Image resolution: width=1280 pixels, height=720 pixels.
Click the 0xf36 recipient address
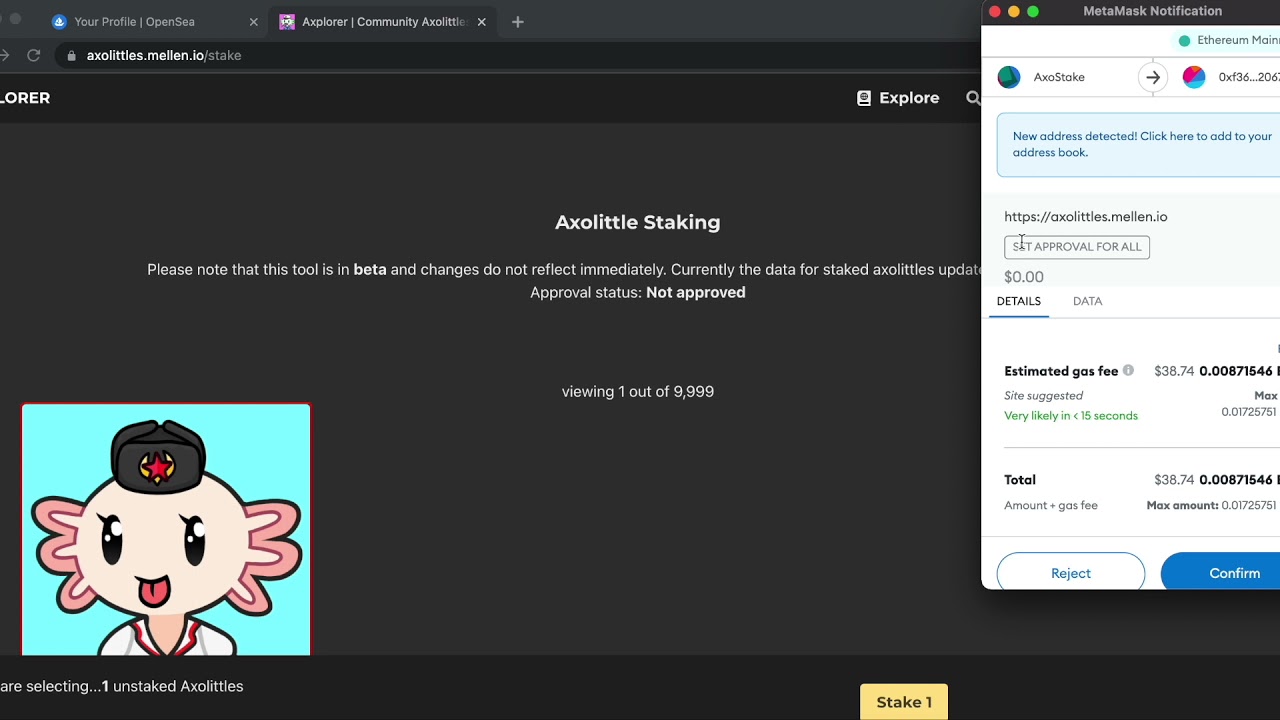click(1249, 77)
